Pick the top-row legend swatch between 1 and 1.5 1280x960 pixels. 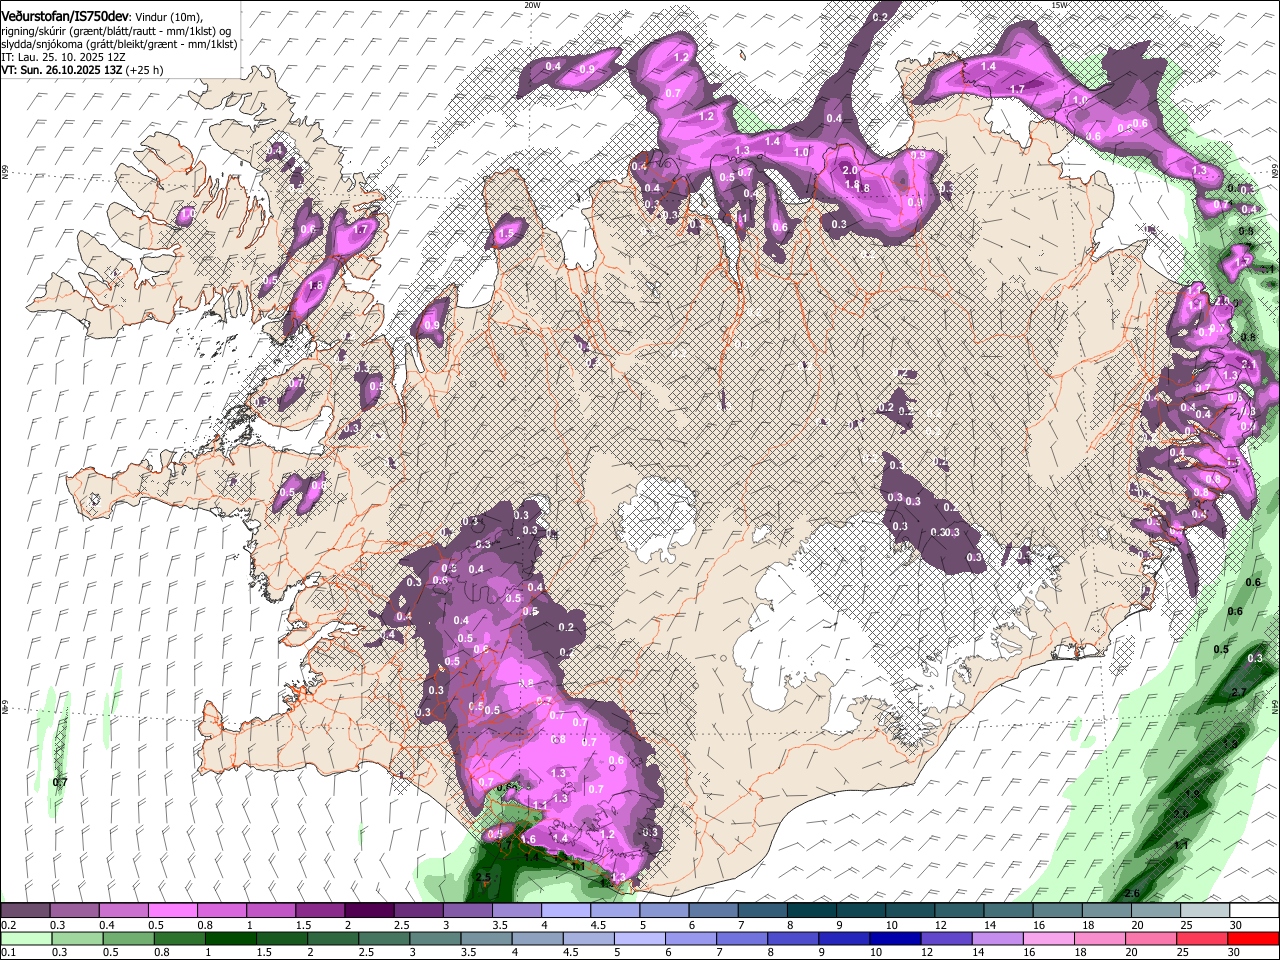[x=271, y=911]
